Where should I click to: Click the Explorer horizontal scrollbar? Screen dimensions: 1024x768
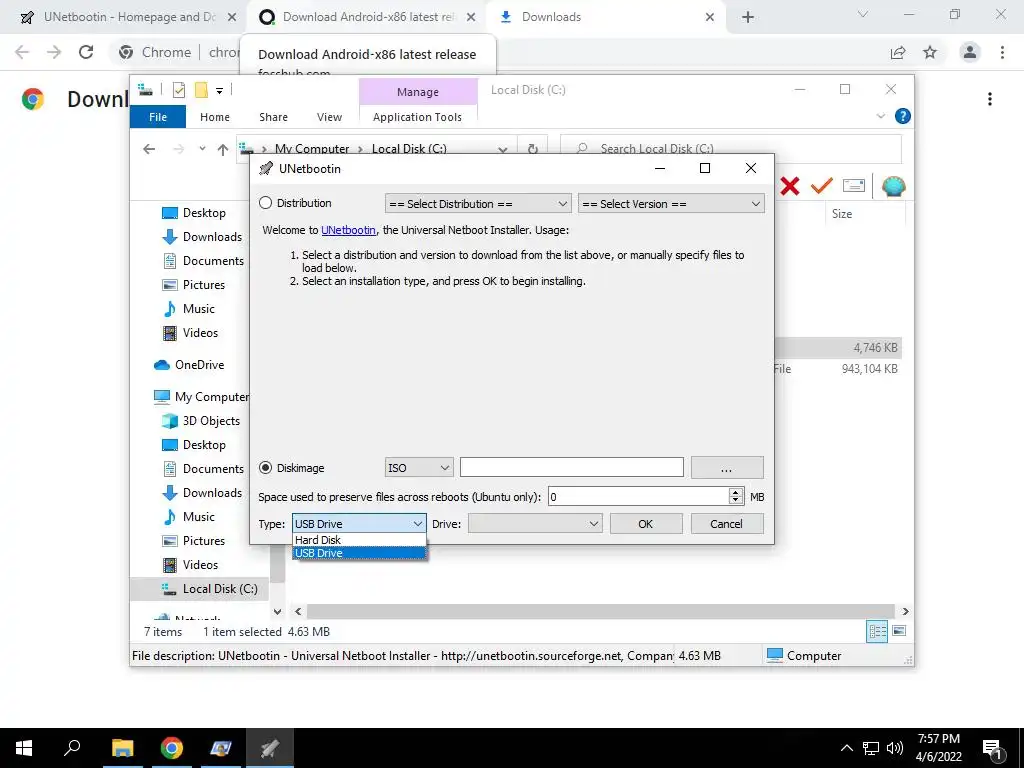pyautogui.click(x=601, y=612)
